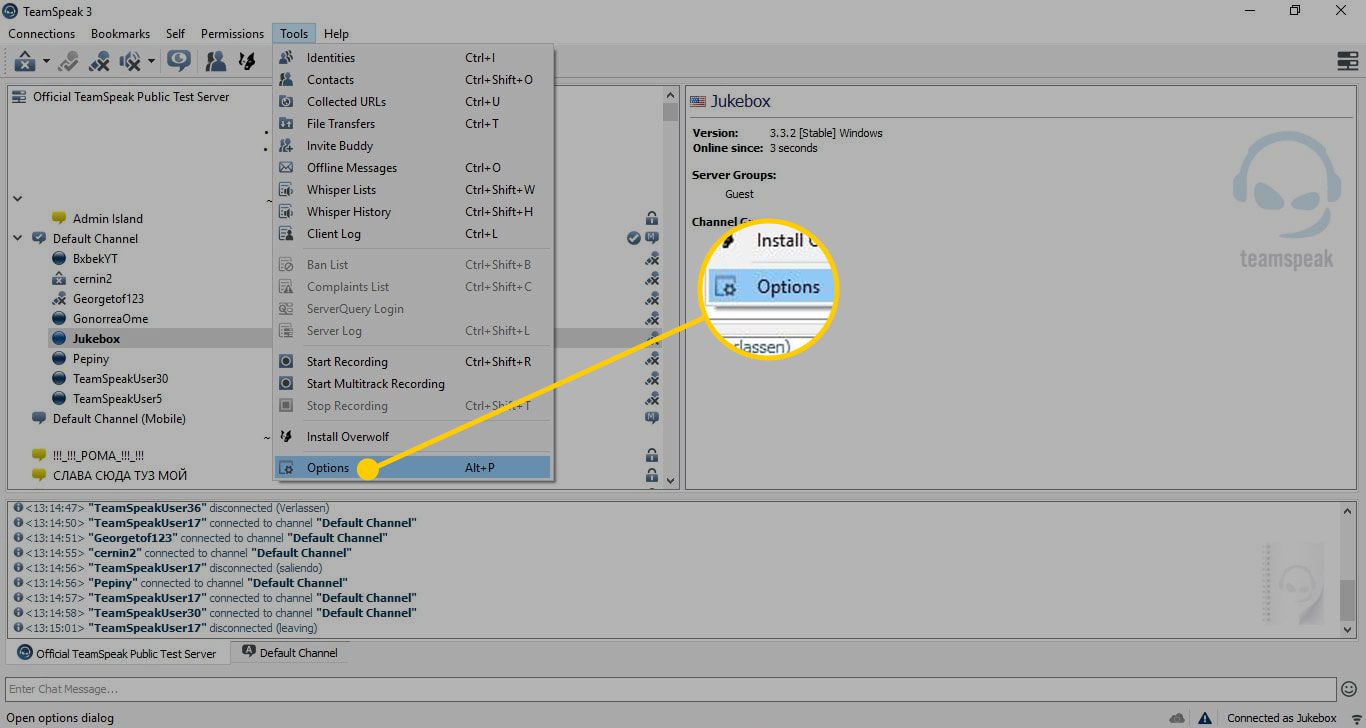Open the Permissions menu
The image size is (1366, 728).
pos(232,33)
